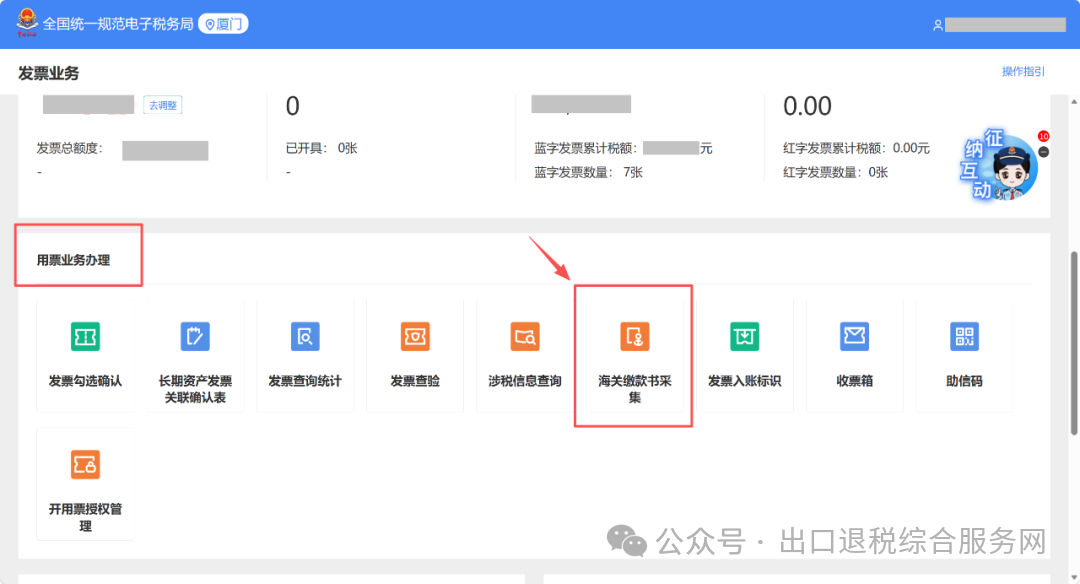Click the scrollbar down arrow
The image size is (1080, 584).
pyautogui.click(x=1073, y=577)
